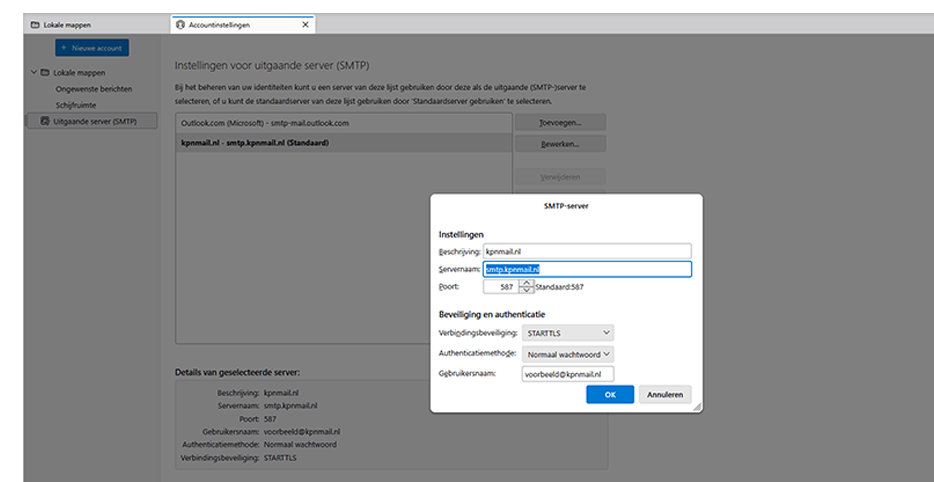This screenshot has width=934, height=482.
Task: Click the Uitgaande server (SMTP) icon
Action: [x=45, y=121]
